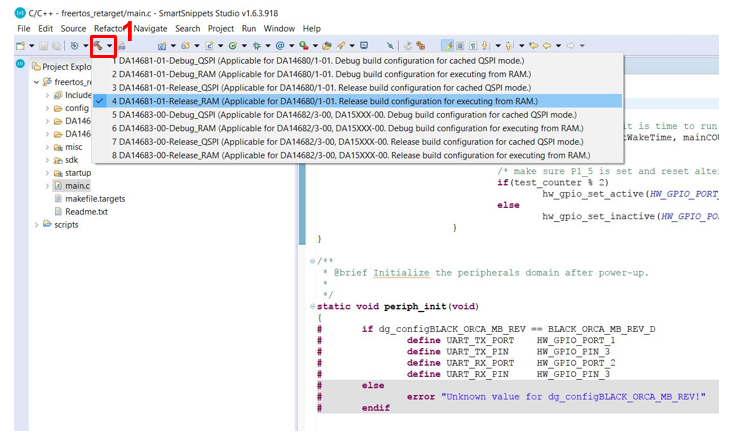
Task: Click the greyed Save icon
Action: [43, 46]
